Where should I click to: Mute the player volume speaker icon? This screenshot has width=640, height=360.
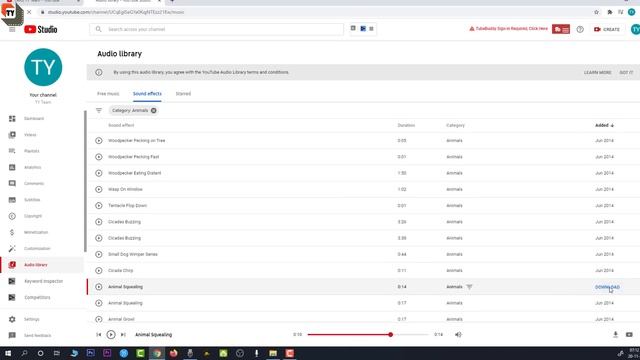[x=458, y=335]
